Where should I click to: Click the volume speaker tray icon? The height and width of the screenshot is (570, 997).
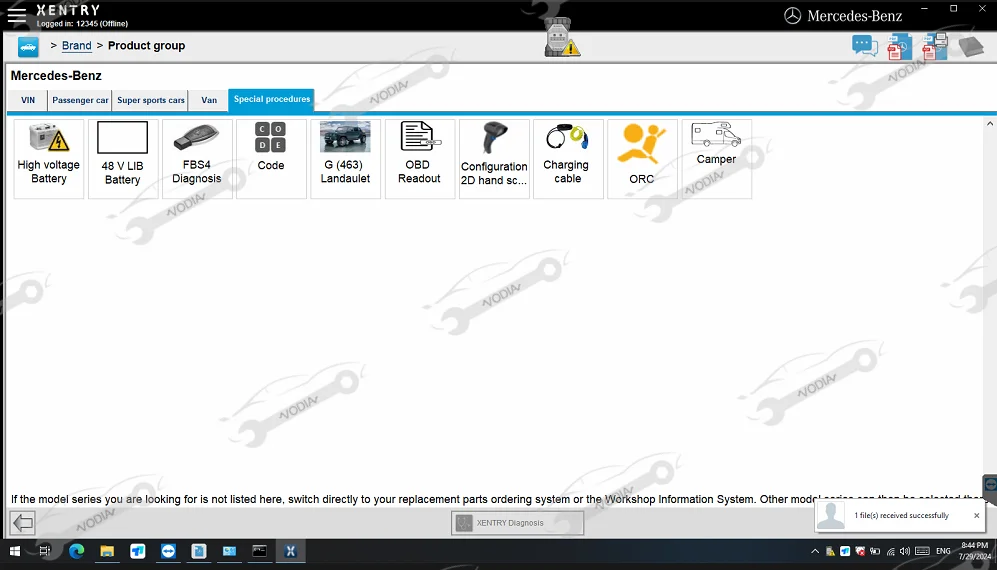click(x=905, y=552)
